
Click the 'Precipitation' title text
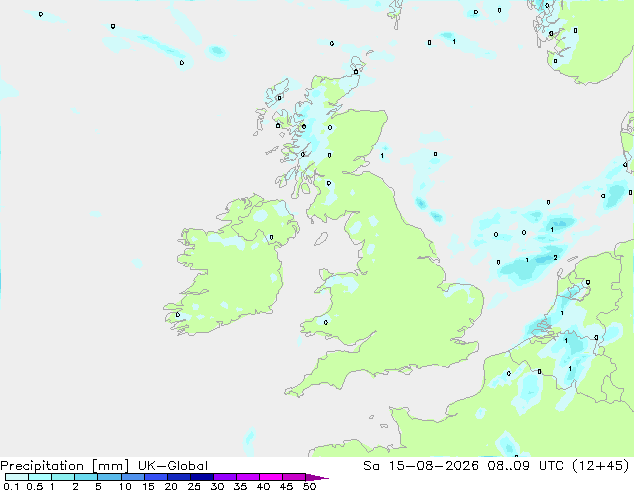(x=42, y=466)
